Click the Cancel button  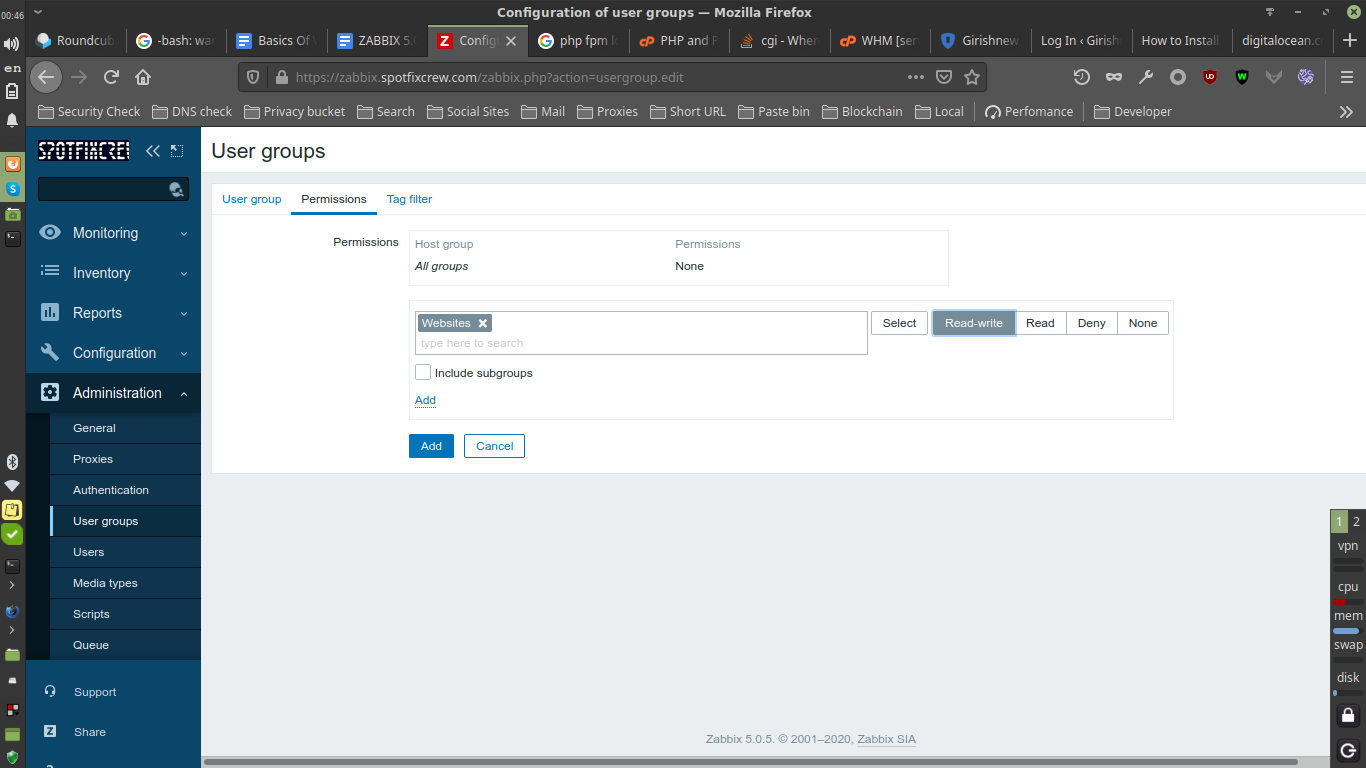click(494, 446)
